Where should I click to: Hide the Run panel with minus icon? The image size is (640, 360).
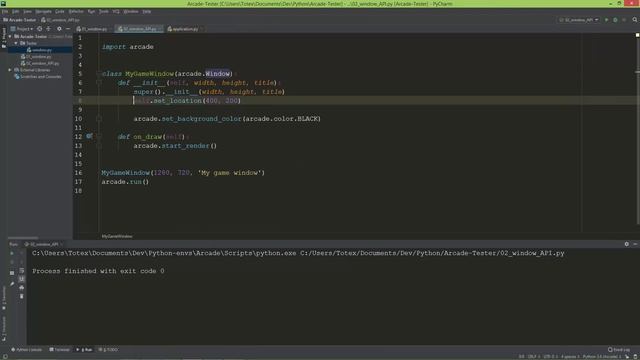pyautogui.click(x=635, y=244)
